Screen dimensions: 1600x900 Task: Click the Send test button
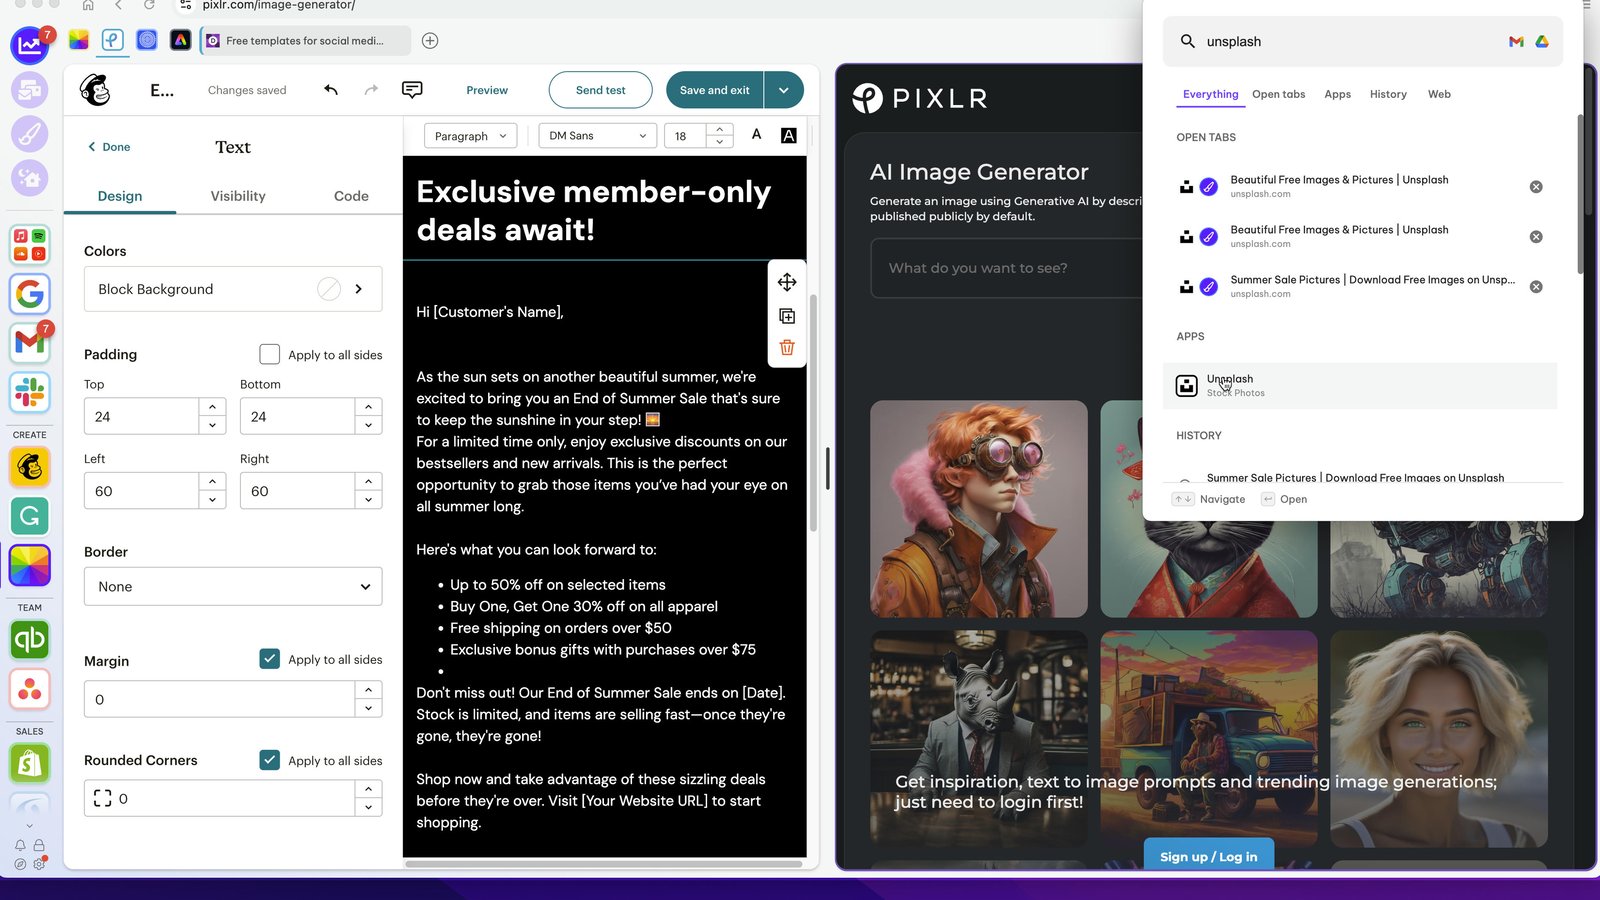click(601, 90)
